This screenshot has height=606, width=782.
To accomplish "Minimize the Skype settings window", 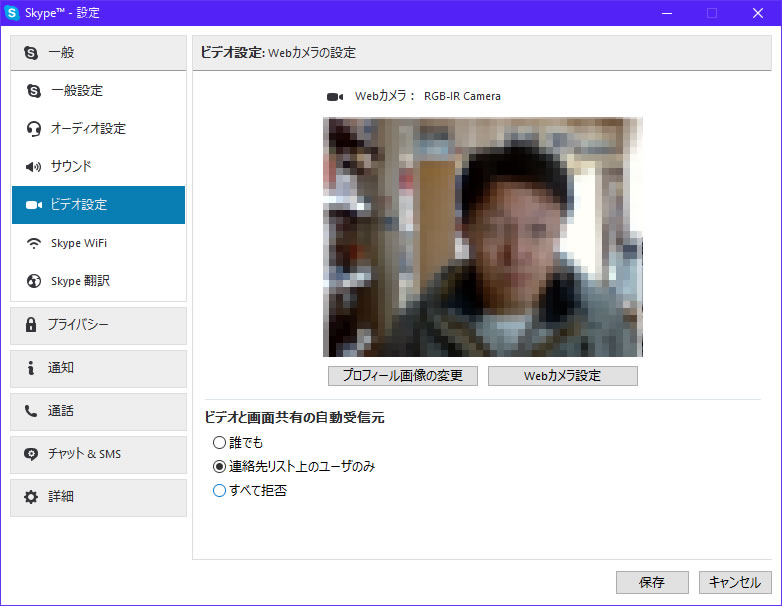I will [667, 13].
